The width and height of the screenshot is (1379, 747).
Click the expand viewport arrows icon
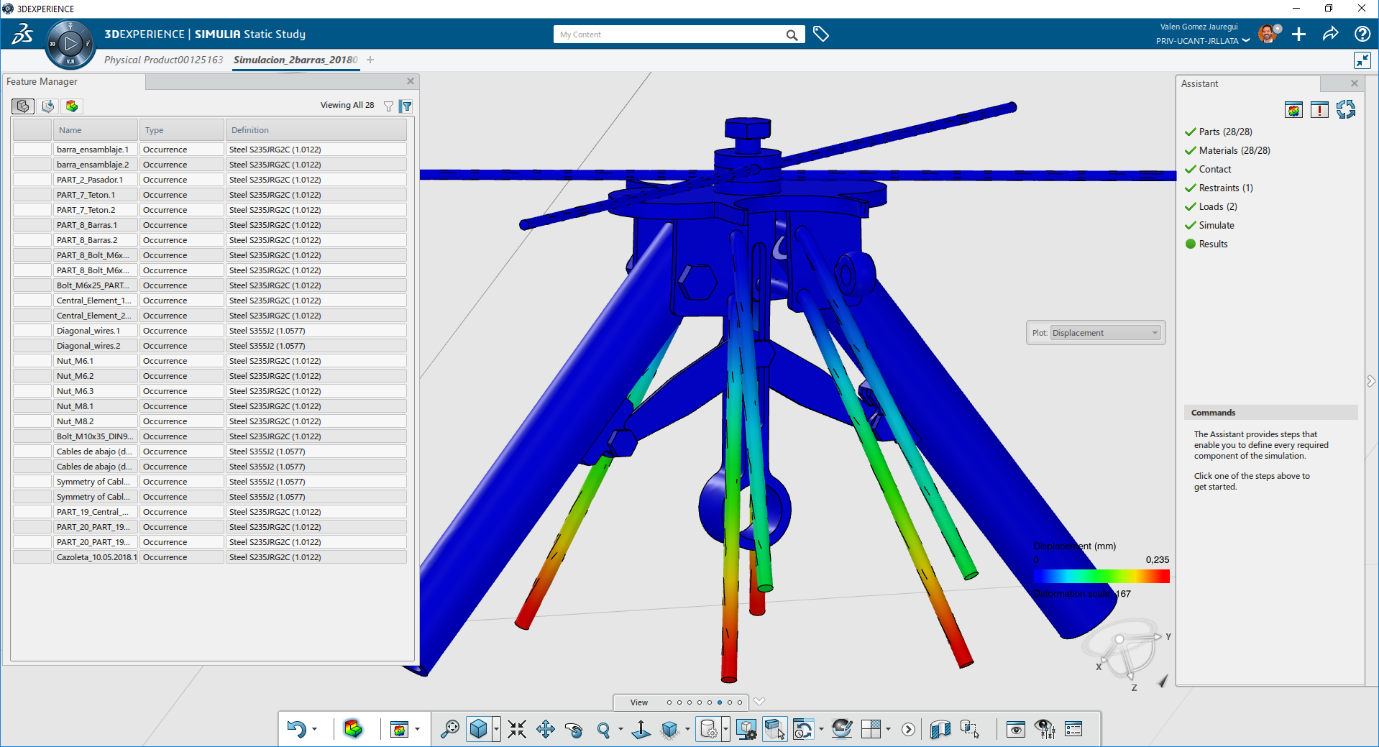pyautogui.click(x=1361, y=60)
